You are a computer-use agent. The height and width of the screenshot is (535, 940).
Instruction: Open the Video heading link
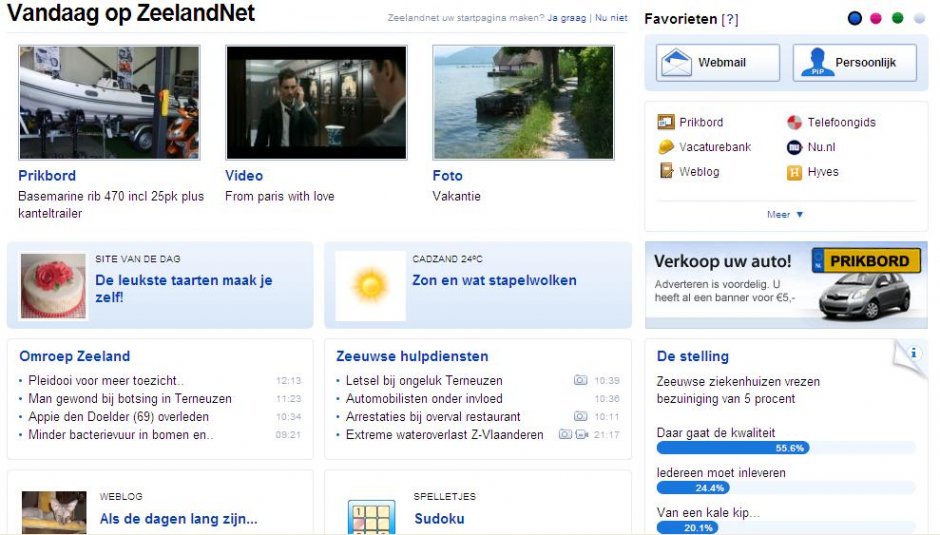click(x=244, y=176)
